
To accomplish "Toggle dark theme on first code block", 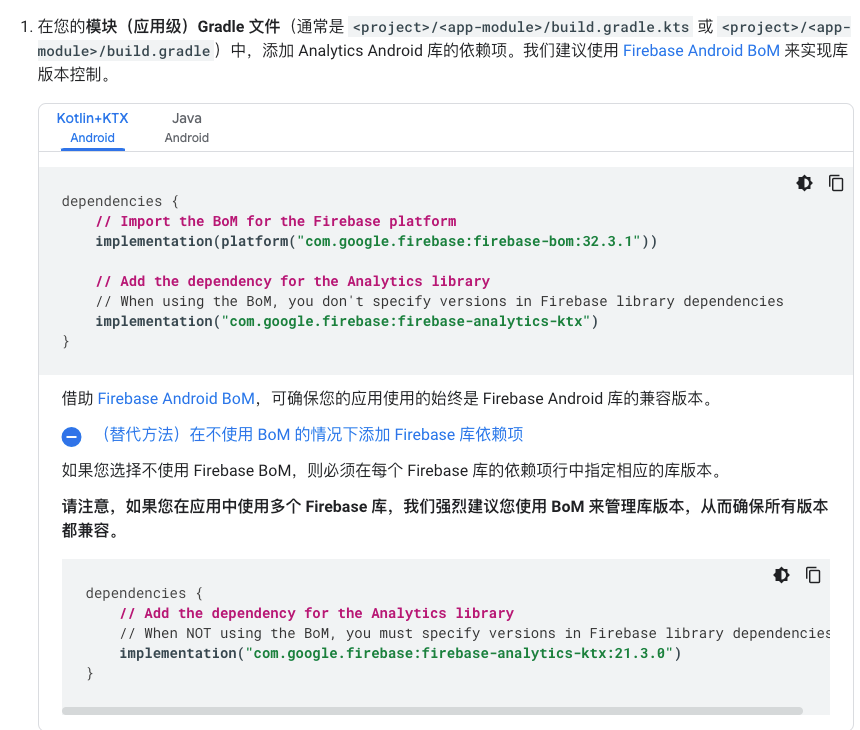I will tap(804, 183).
